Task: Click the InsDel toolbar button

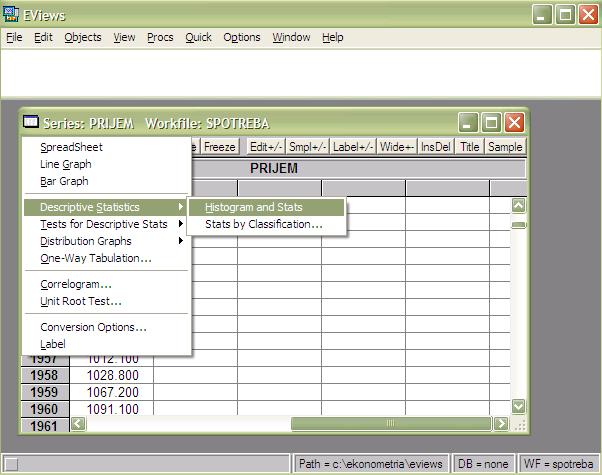Action: [436, 147]
